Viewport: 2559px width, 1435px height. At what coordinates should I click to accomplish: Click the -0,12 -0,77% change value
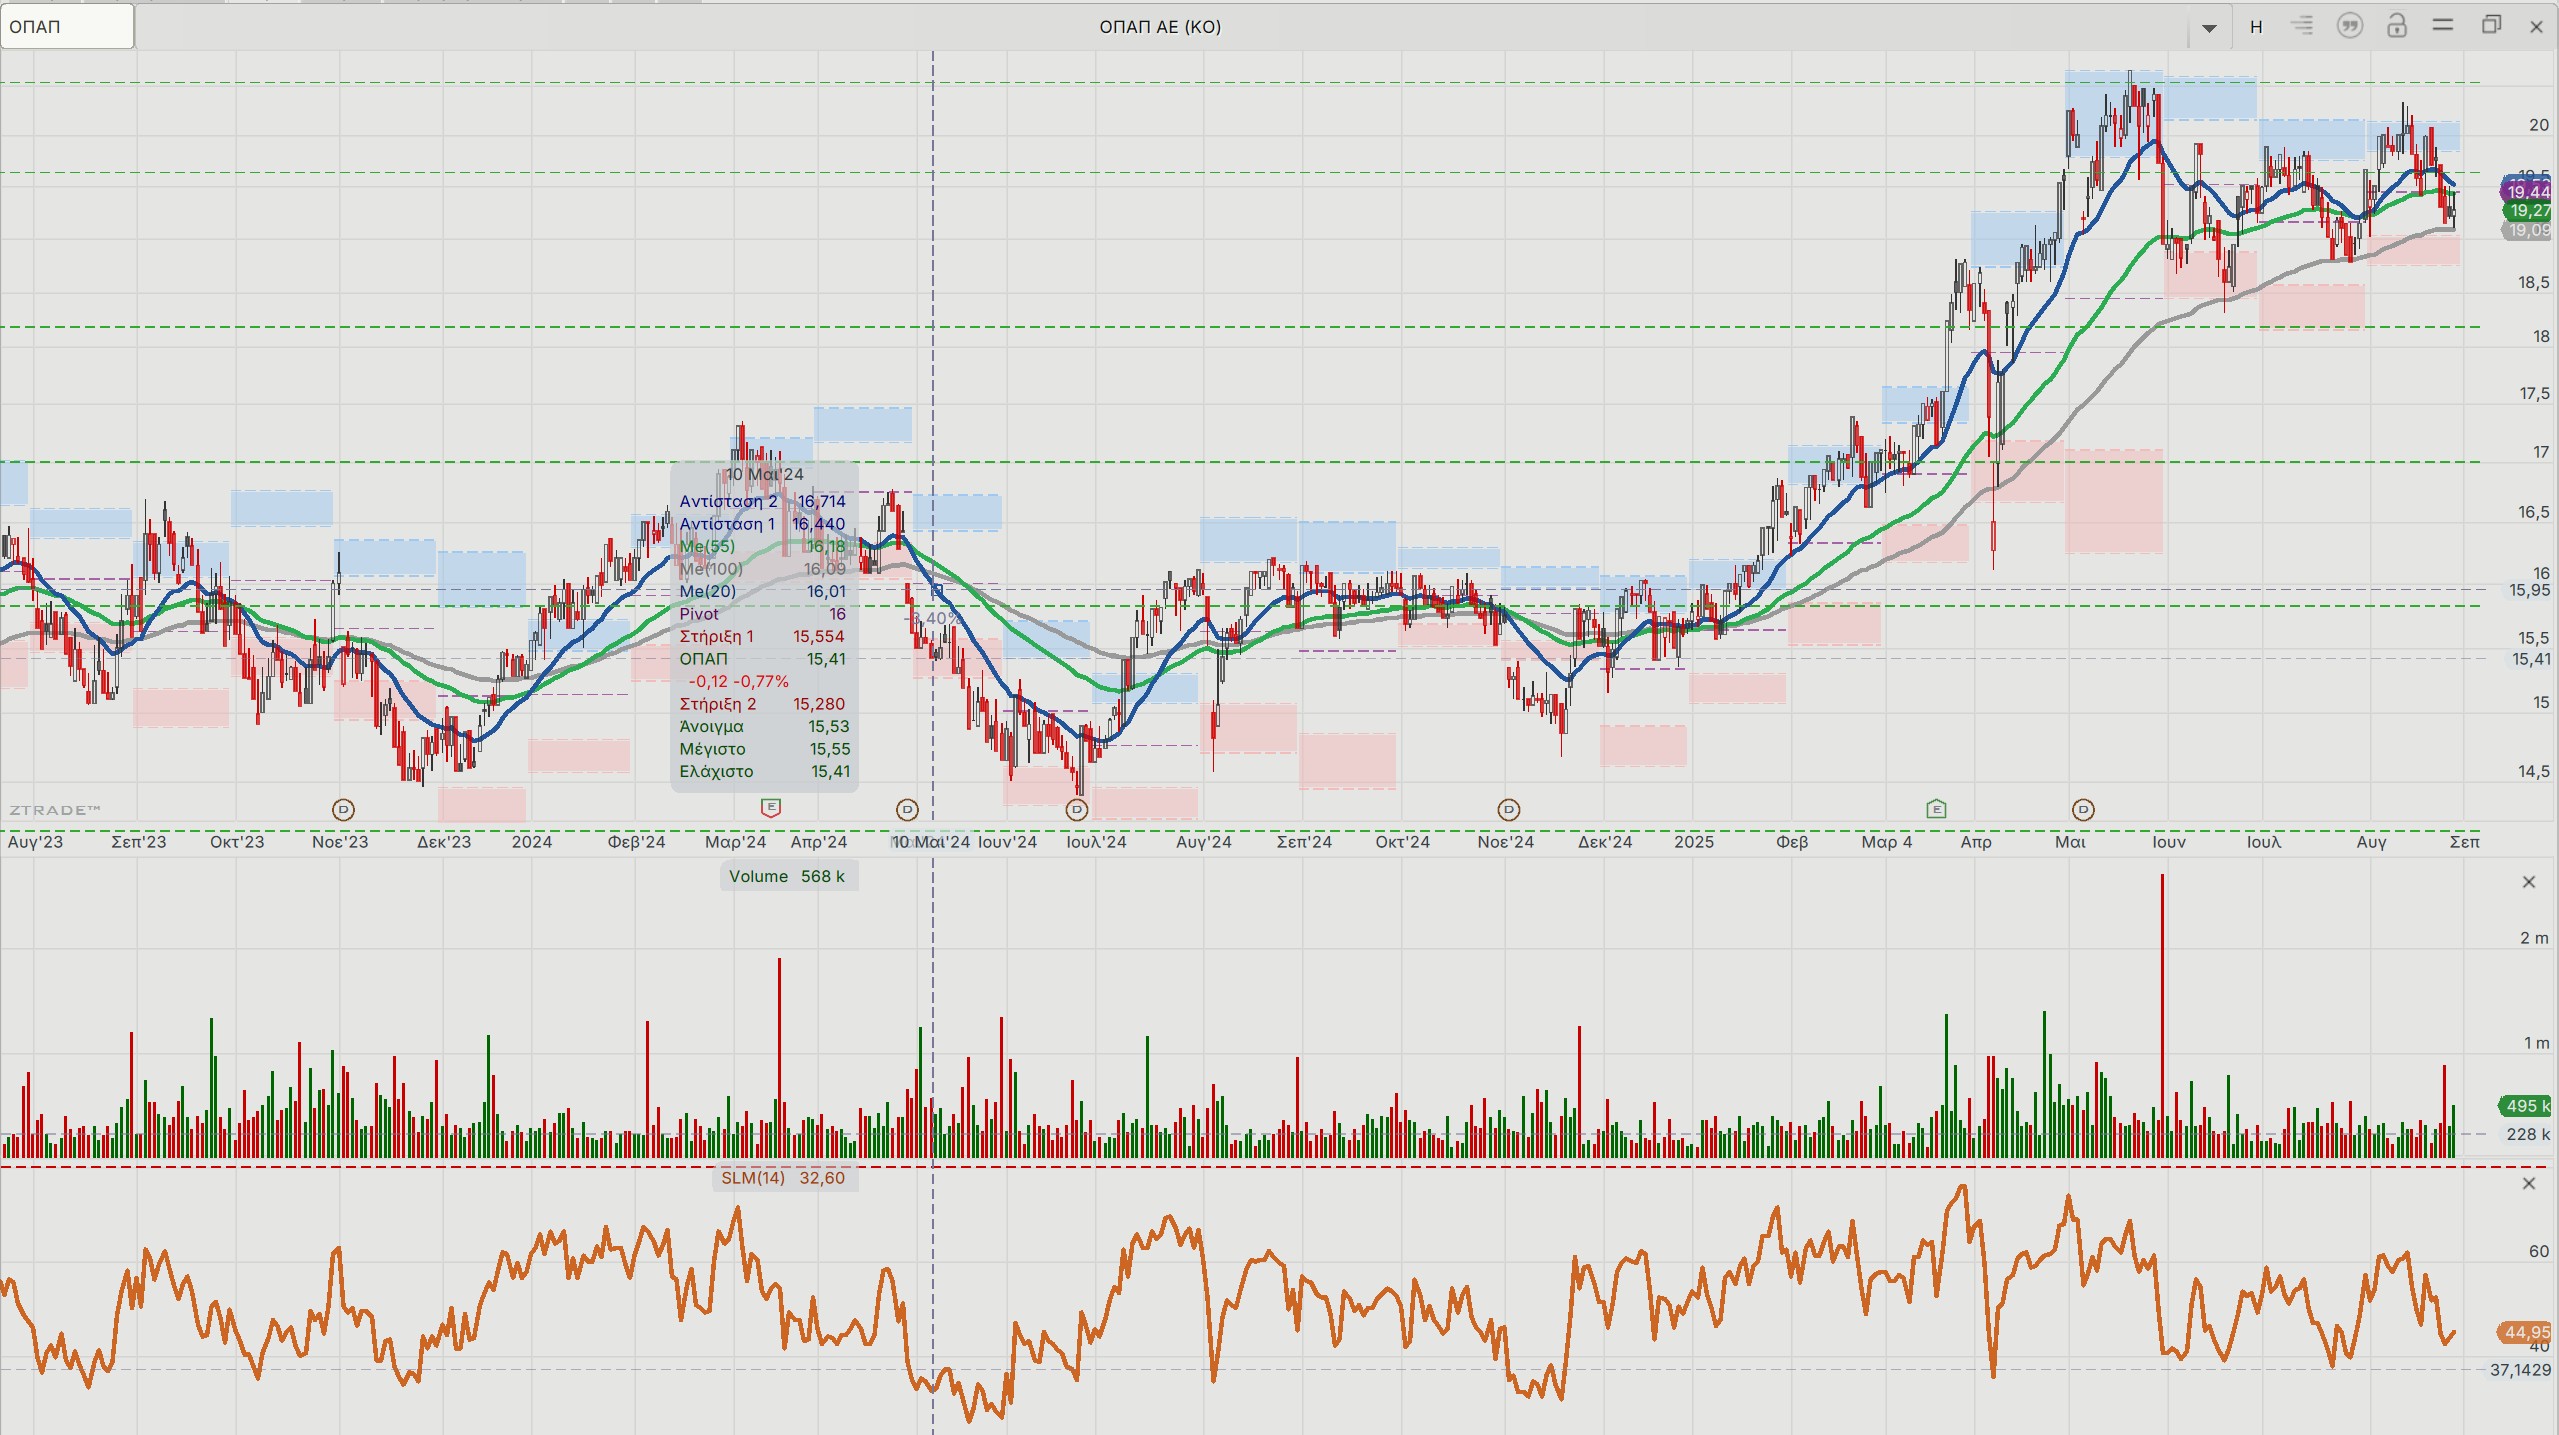(x=738, y=681)
